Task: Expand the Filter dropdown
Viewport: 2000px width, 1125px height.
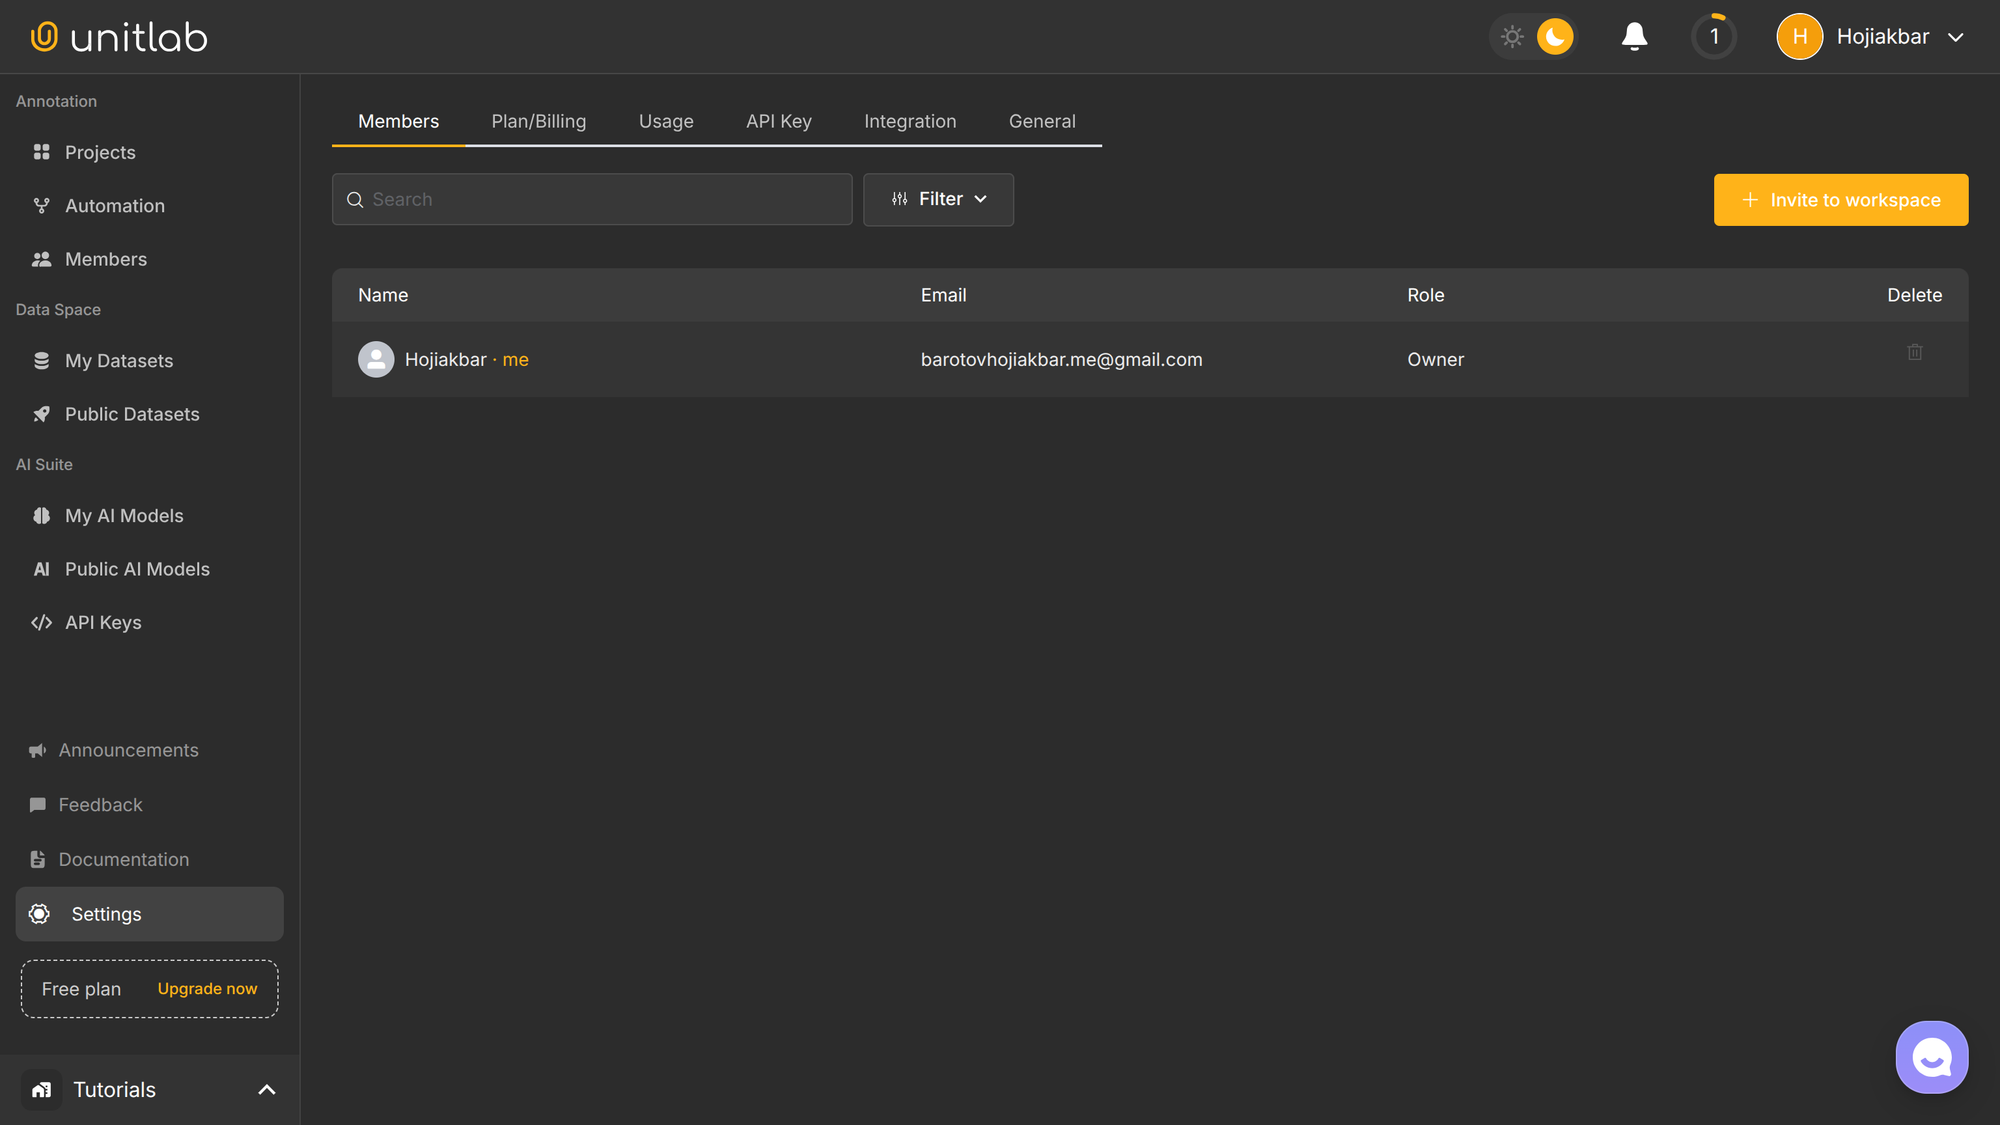Action: pyautogui.click(x=938, y=199)
